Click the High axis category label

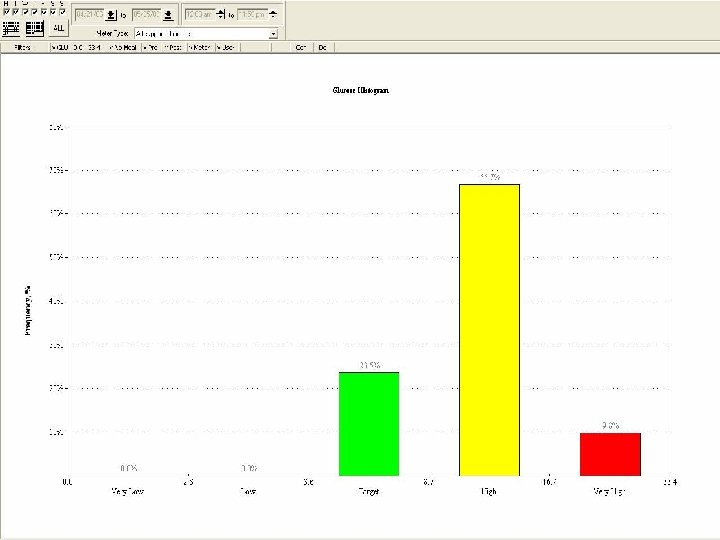pyautogui.click(x=489, y=491)
